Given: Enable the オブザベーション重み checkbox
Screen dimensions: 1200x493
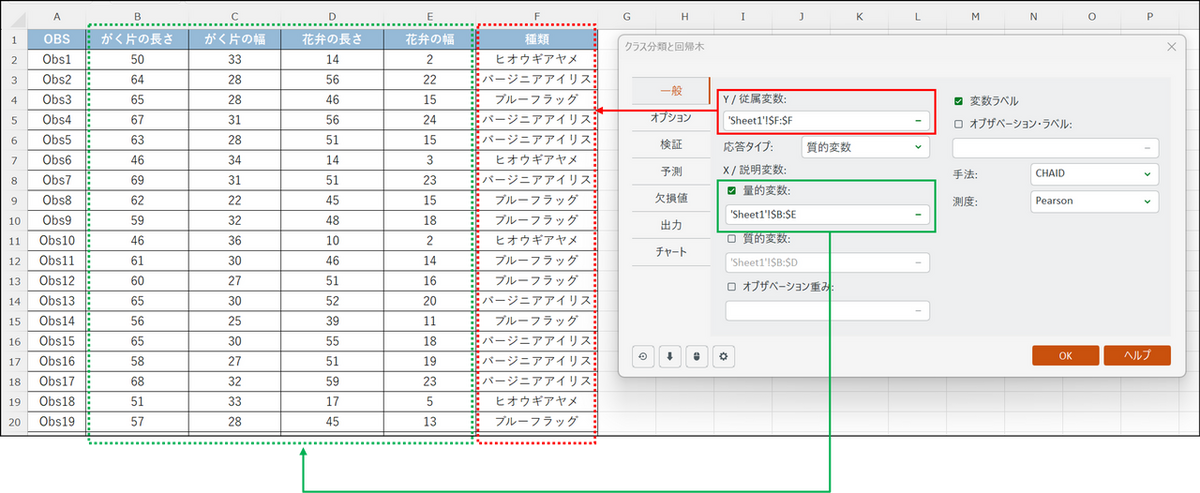Looking at the screenshot, I should (733, 287).
